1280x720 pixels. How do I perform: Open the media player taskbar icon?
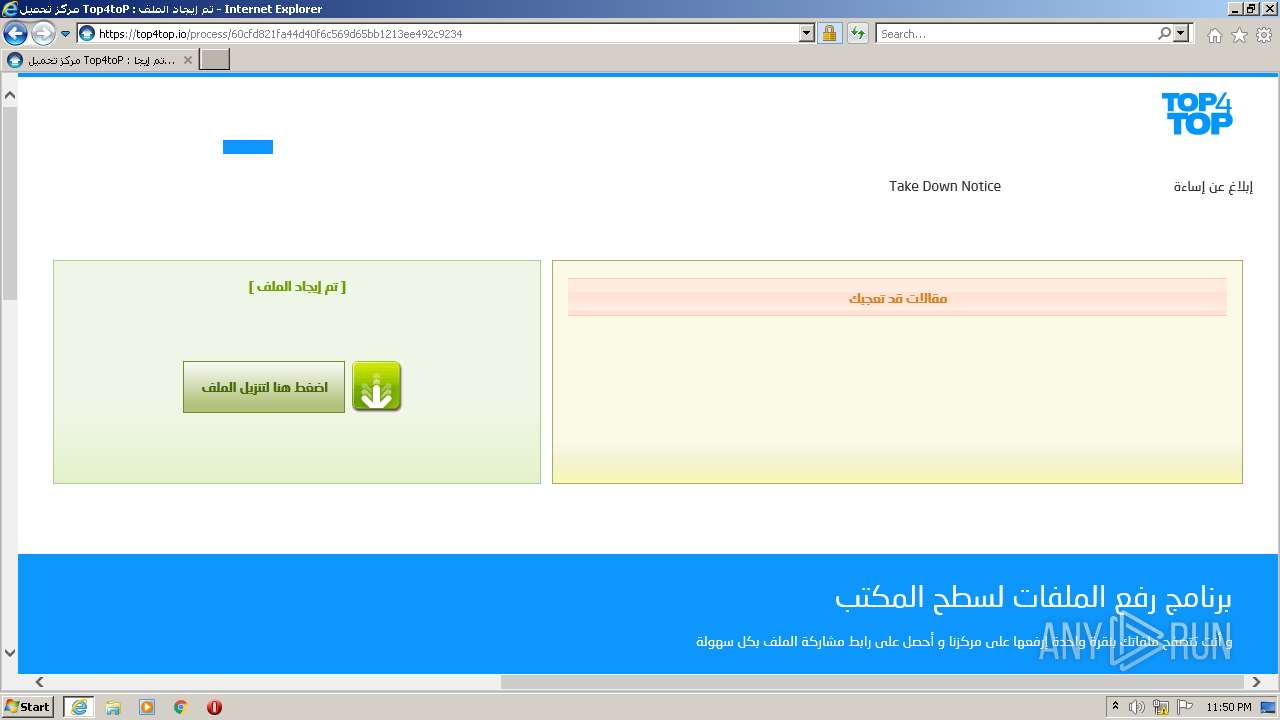click(147, 707)
